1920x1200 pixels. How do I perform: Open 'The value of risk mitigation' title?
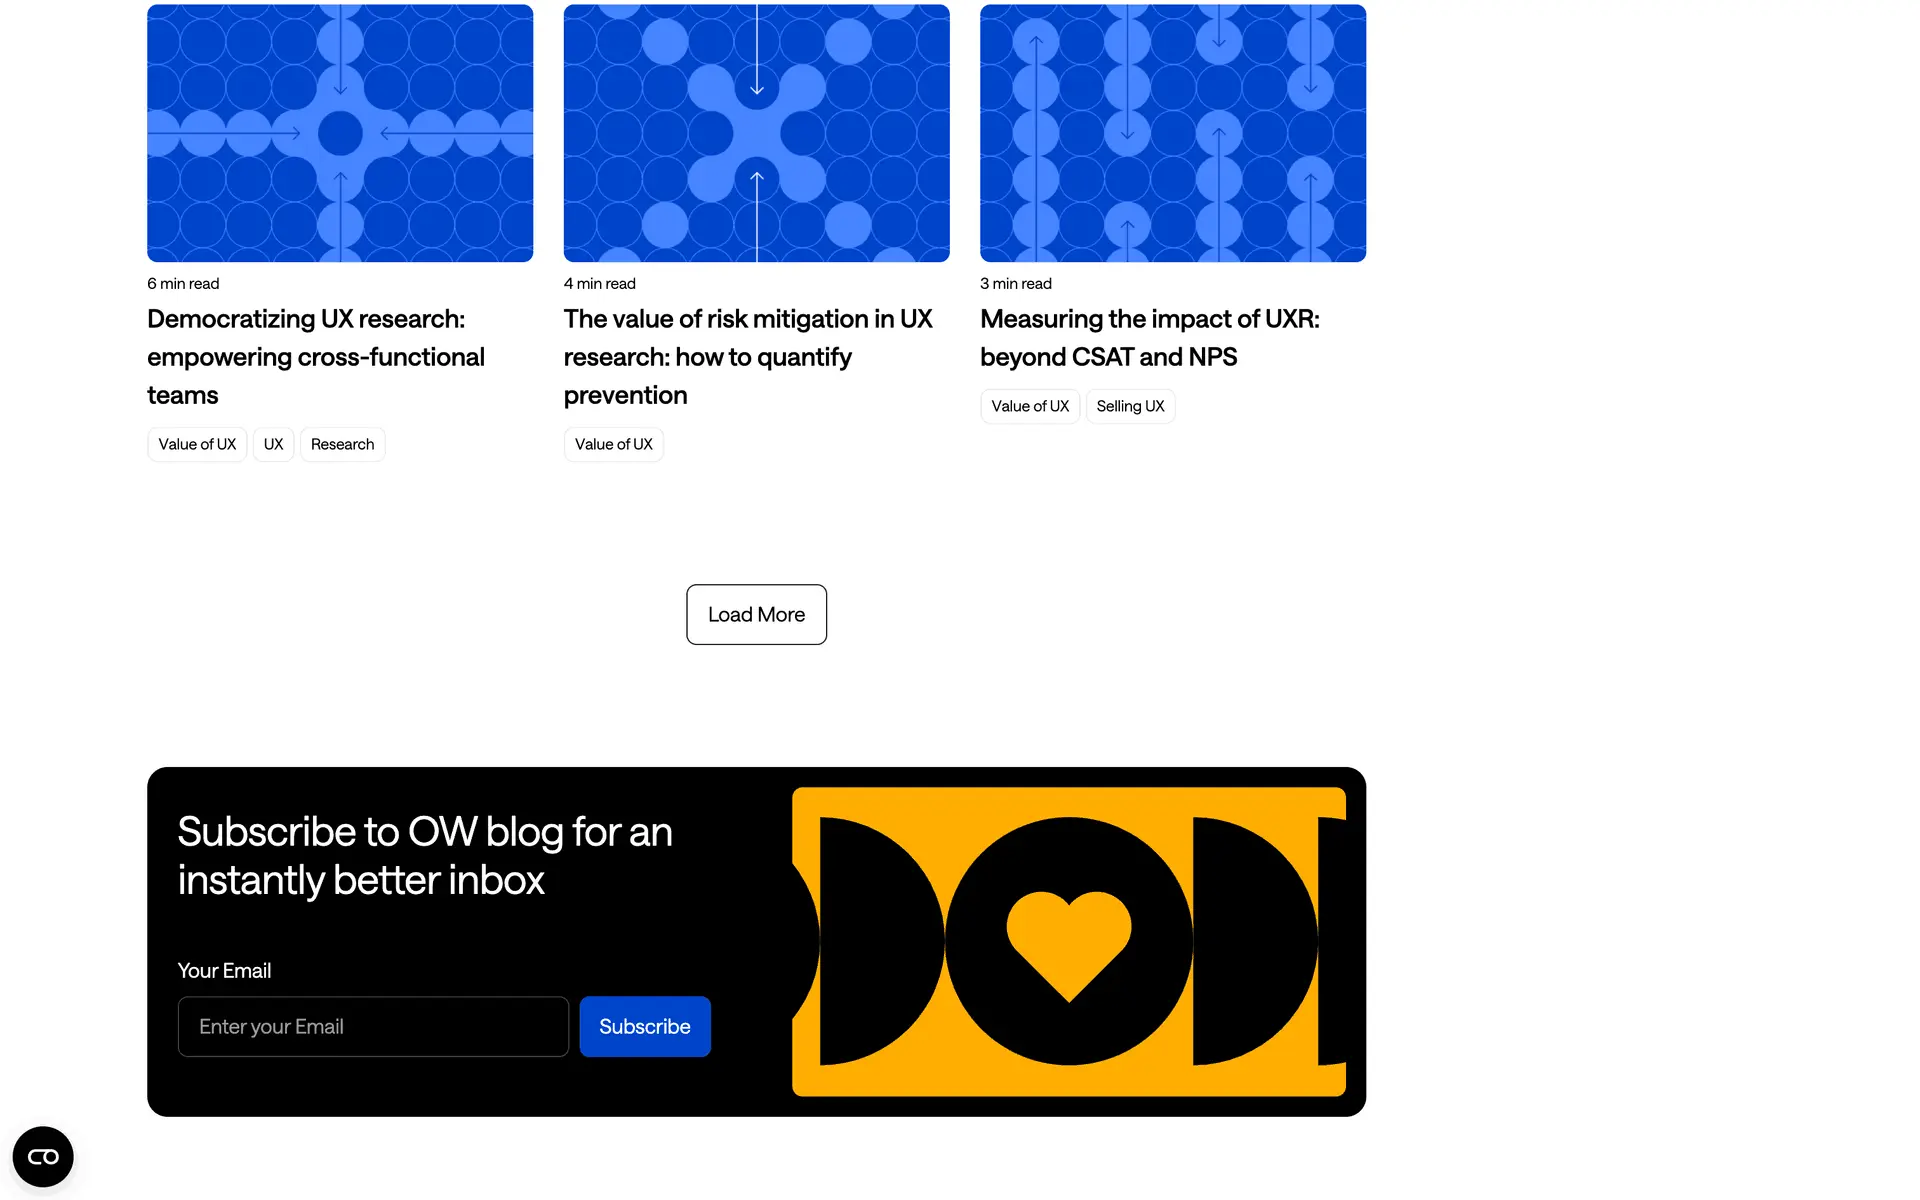[748, 357]
